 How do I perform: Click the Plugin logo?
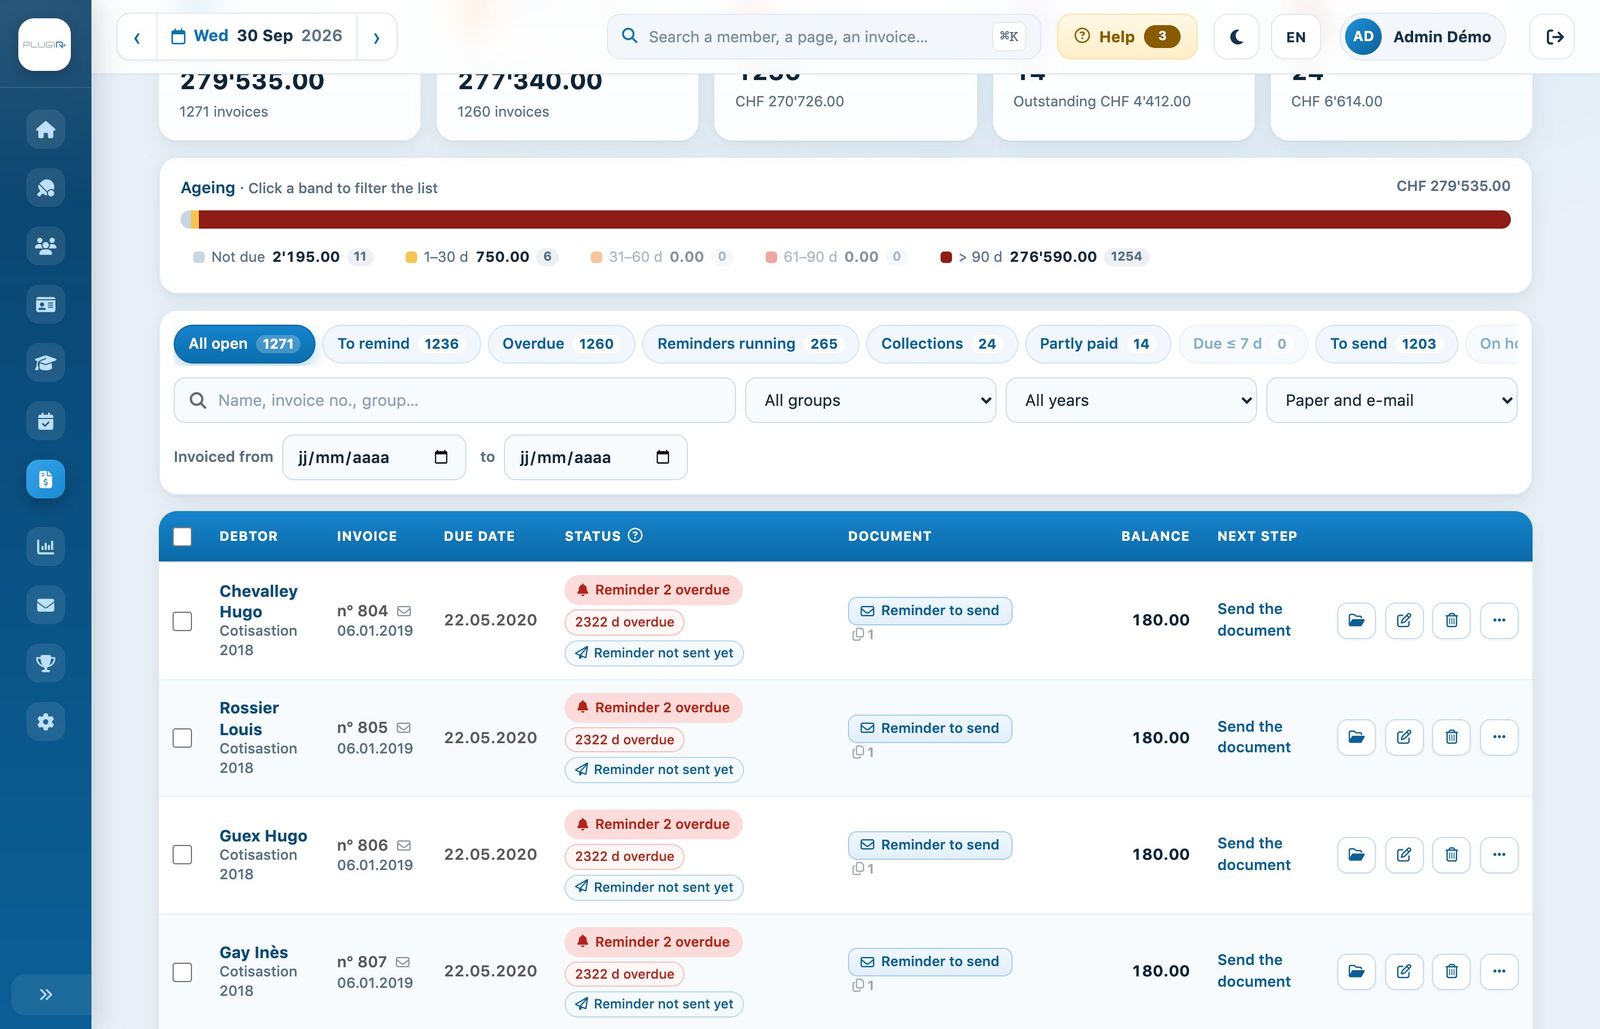pos(44,44)
